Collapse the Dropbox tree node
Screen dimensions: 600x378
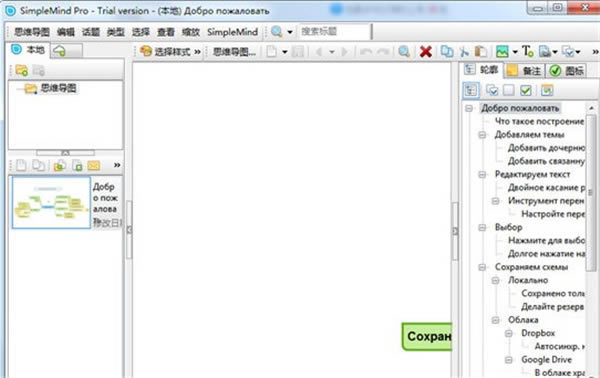(509, 333)
